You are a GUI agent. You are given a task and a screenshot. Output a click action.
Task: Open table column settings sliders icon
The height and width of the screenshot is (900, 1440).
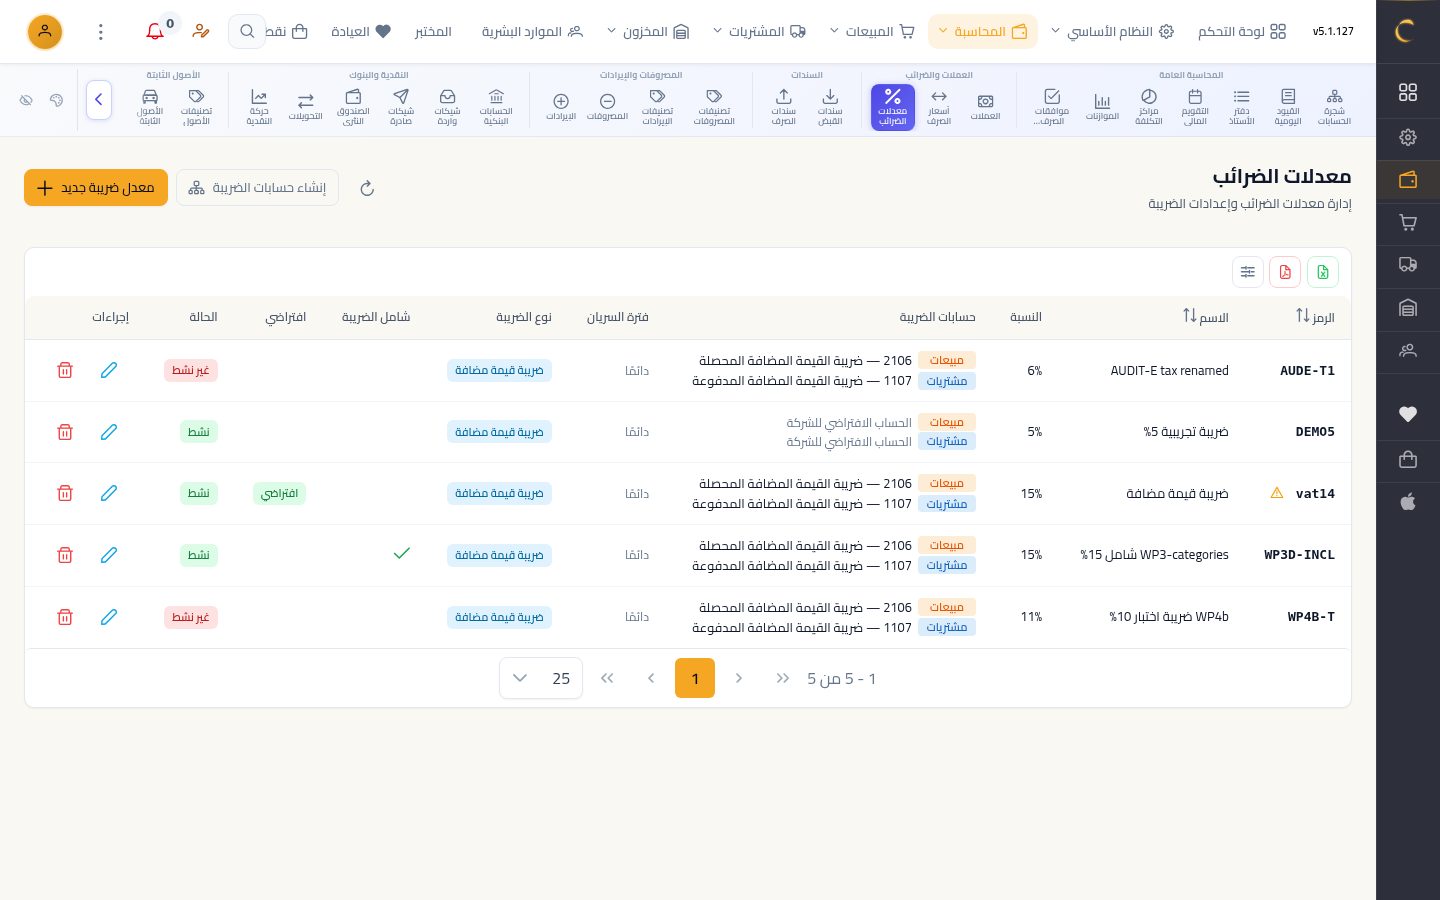[1248, 272]
